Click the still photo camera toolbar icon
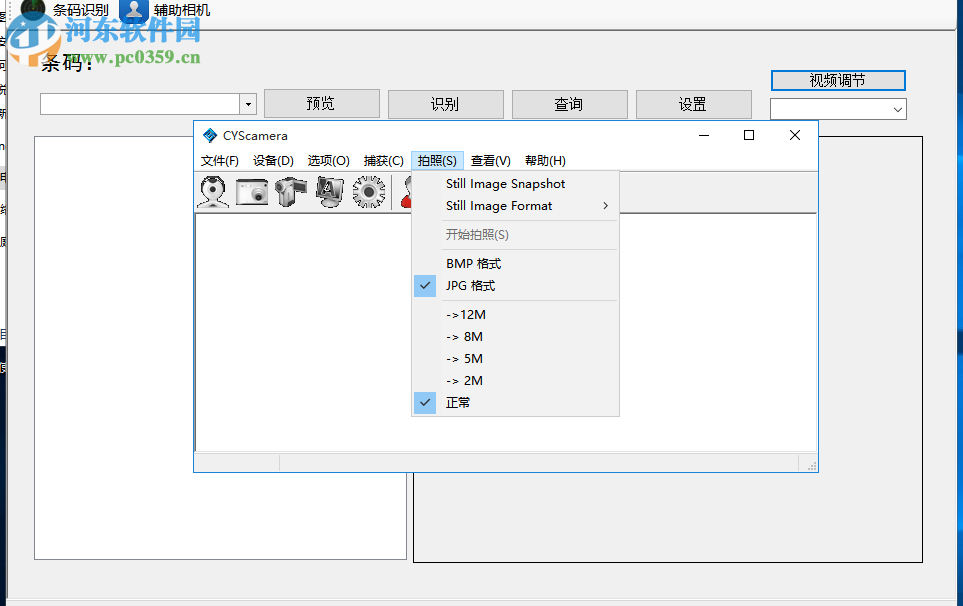Screen dimensions: 963x606 pos(252,192)
